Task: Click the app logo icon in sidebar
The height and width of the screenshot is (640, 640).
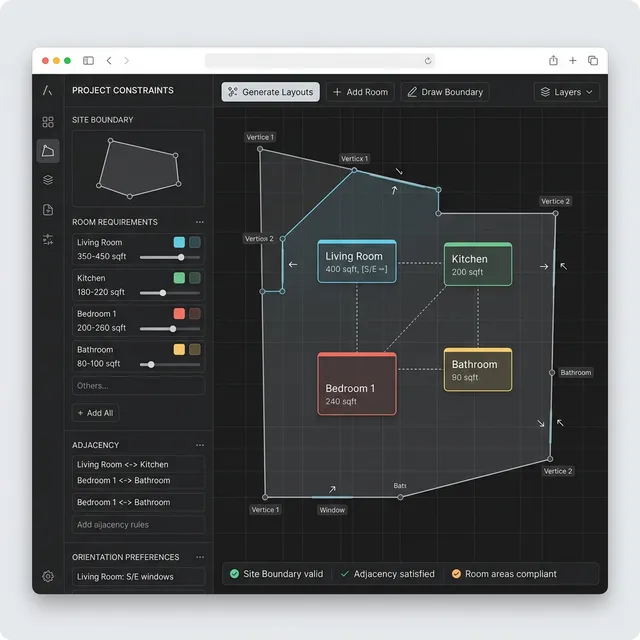Action: (48, 90)
